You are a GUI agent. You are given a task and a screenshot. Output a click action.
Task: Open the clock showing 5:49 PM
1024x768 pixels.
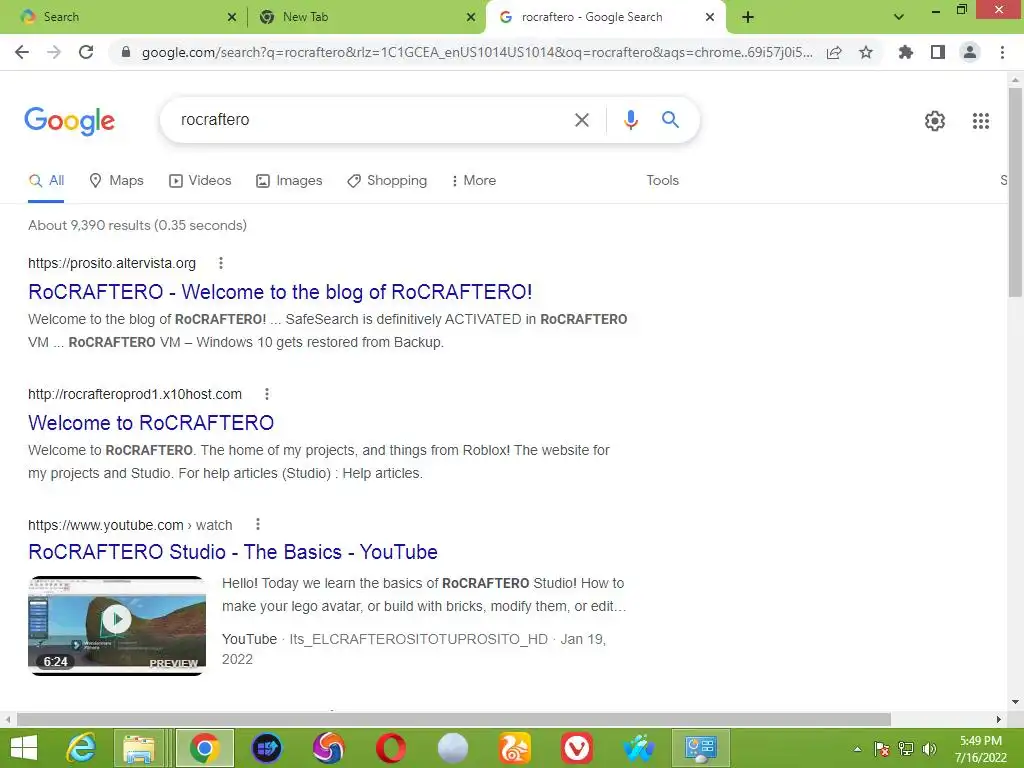980,749
